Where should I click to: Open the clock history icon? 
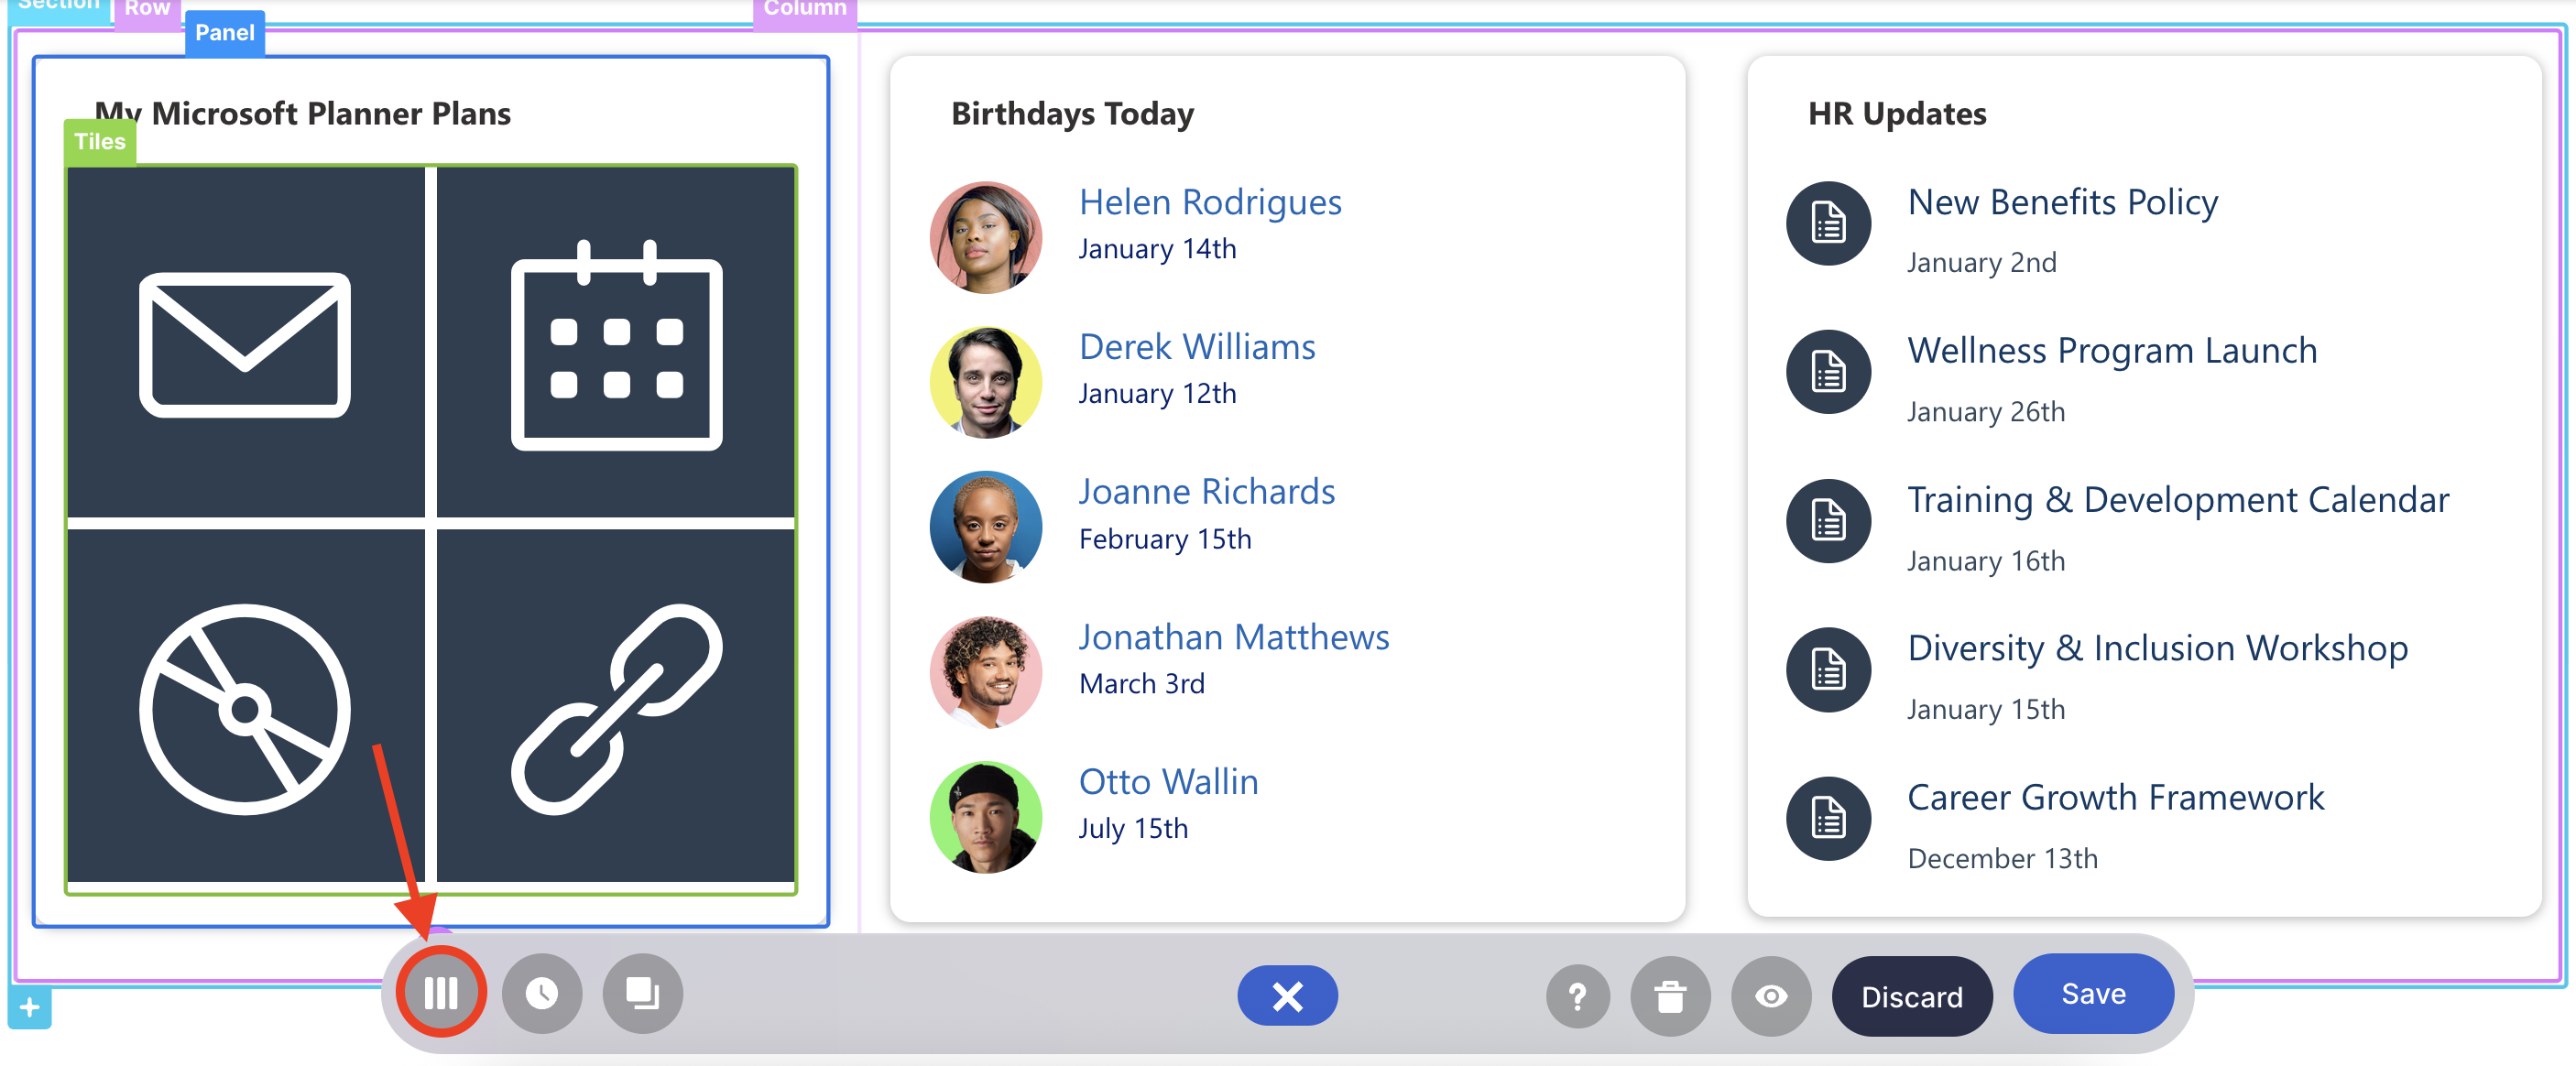pyautogui.click(x=542, y=993)
